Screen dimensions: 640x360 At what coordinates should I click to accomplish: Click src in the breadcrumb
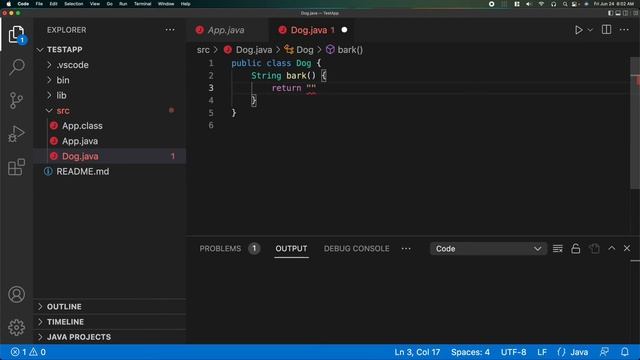point(203,50)
